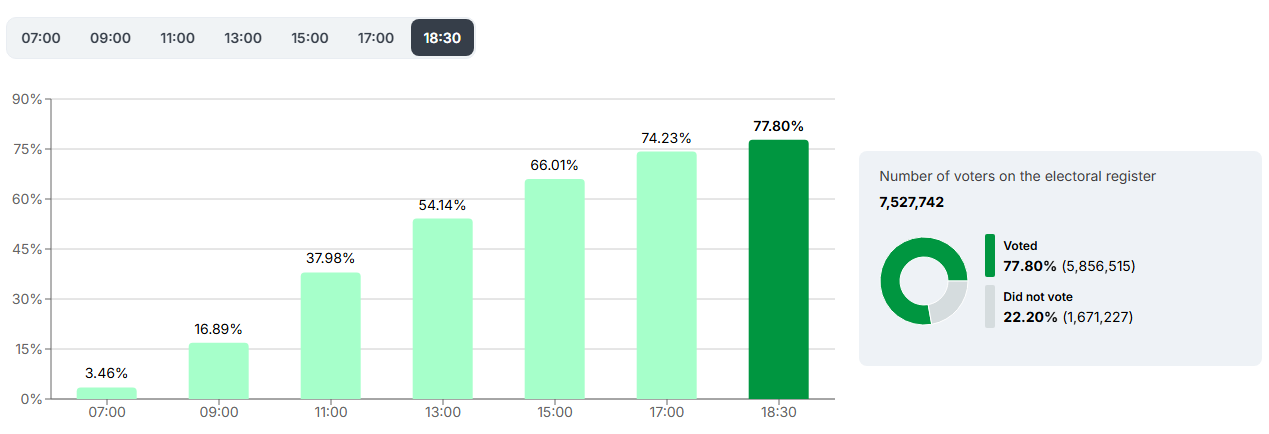
Task: Open the 11:00 turnout tab
Action: [x=177, y=38]
